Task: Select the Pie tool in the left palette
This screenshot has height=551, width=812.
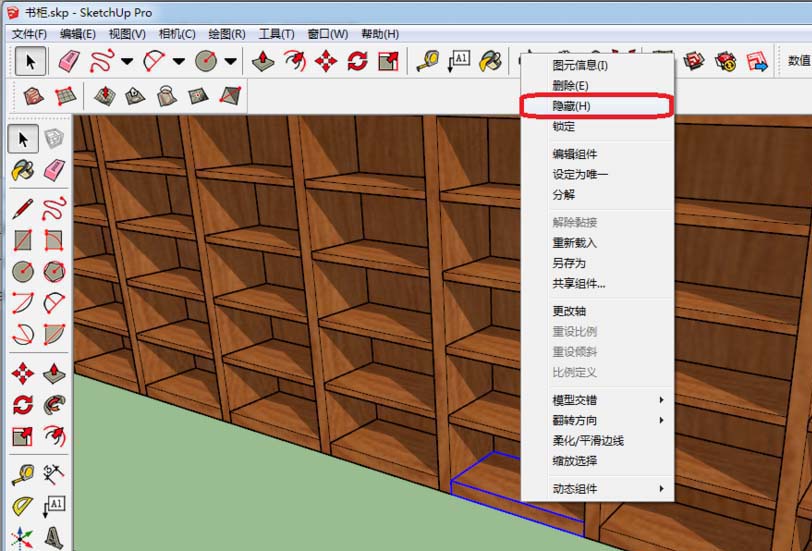Action: click(x=54, y=334)
